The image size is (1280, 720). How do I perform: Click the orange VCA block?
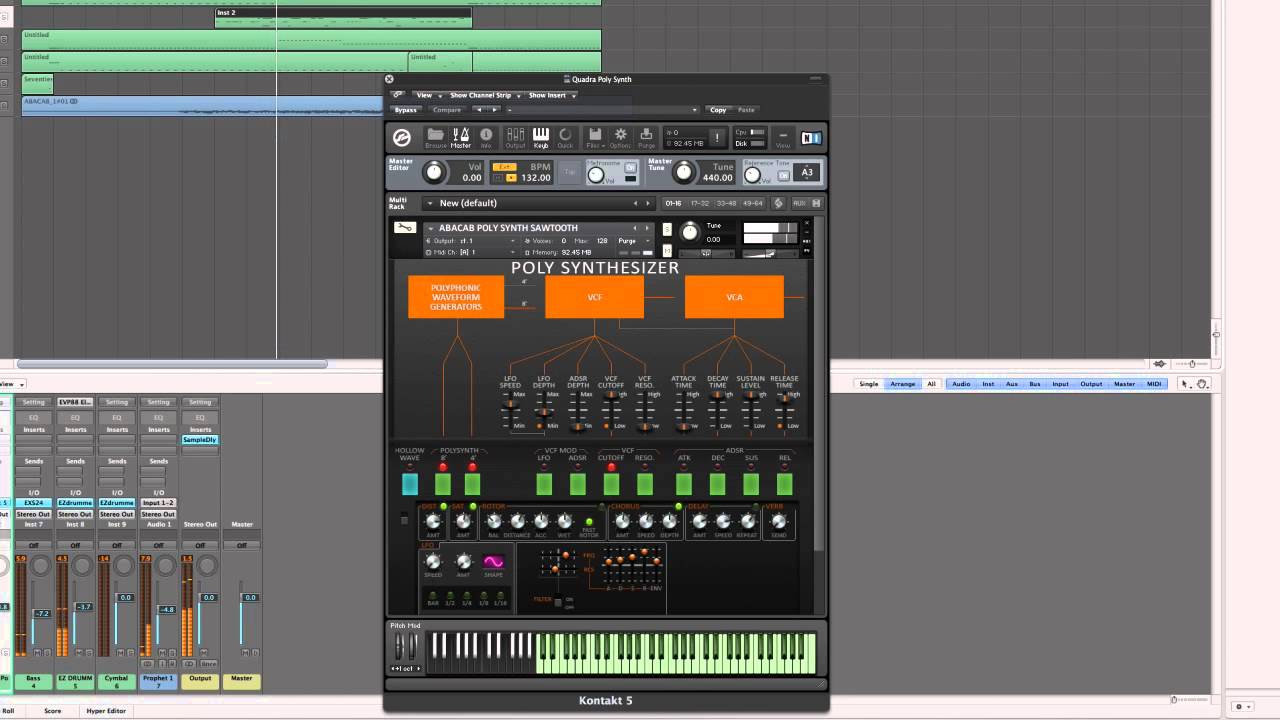pyautogui.click(x=734, y=297)
